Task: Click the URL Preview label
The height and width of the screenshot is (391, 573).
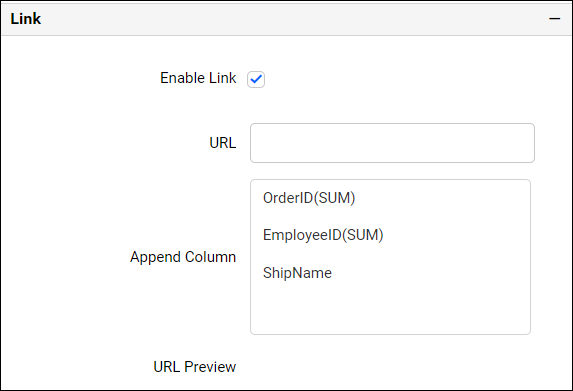Action: click(194, 367)
